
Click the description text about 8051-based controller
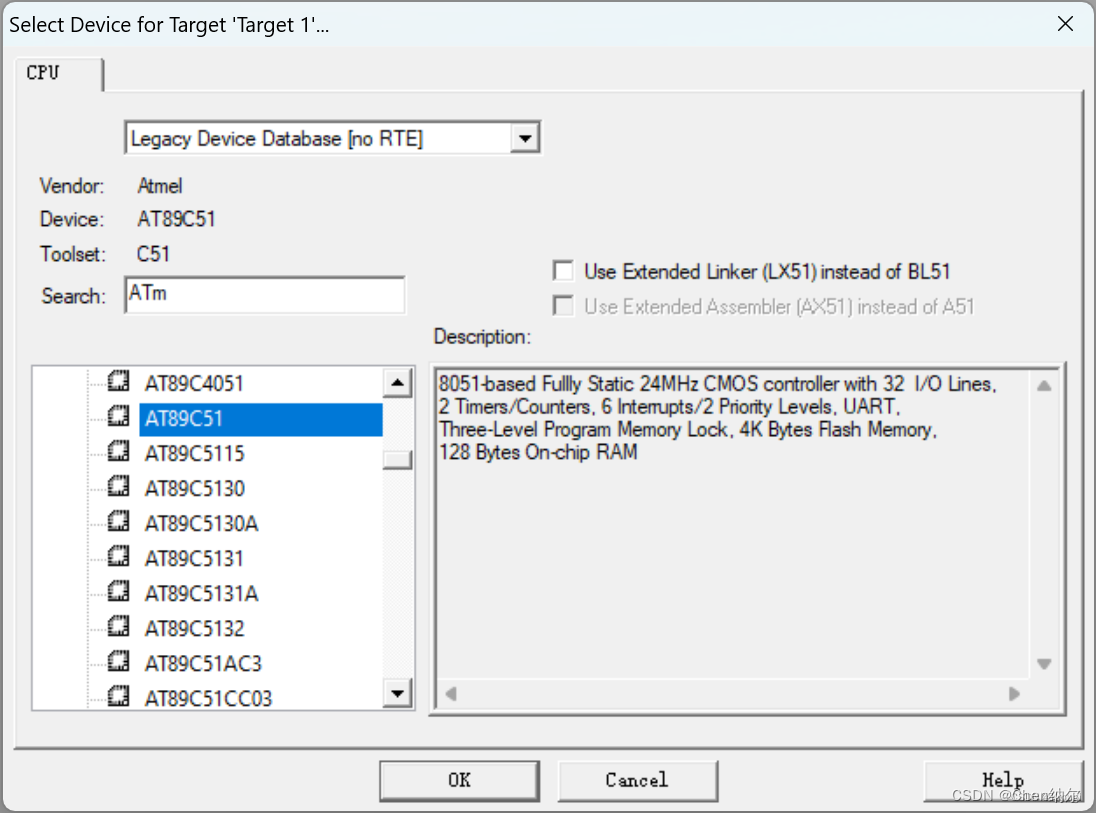coord(717,418)
